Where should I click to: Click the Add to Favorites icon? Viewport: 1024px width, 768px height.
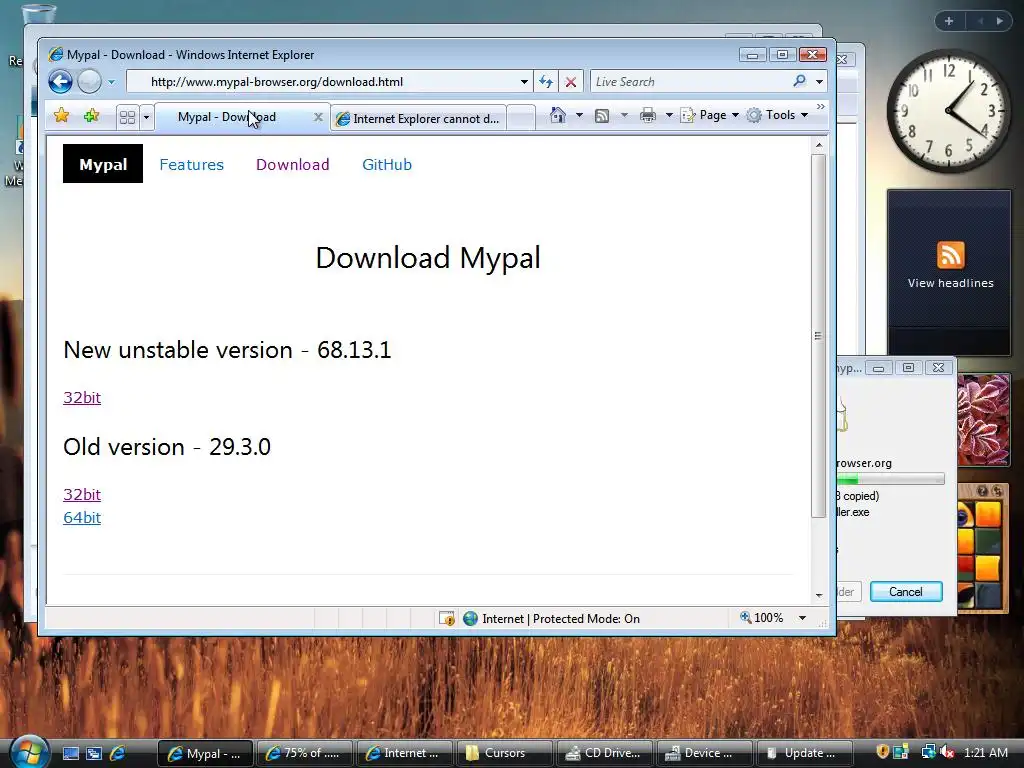coord(91,116)
